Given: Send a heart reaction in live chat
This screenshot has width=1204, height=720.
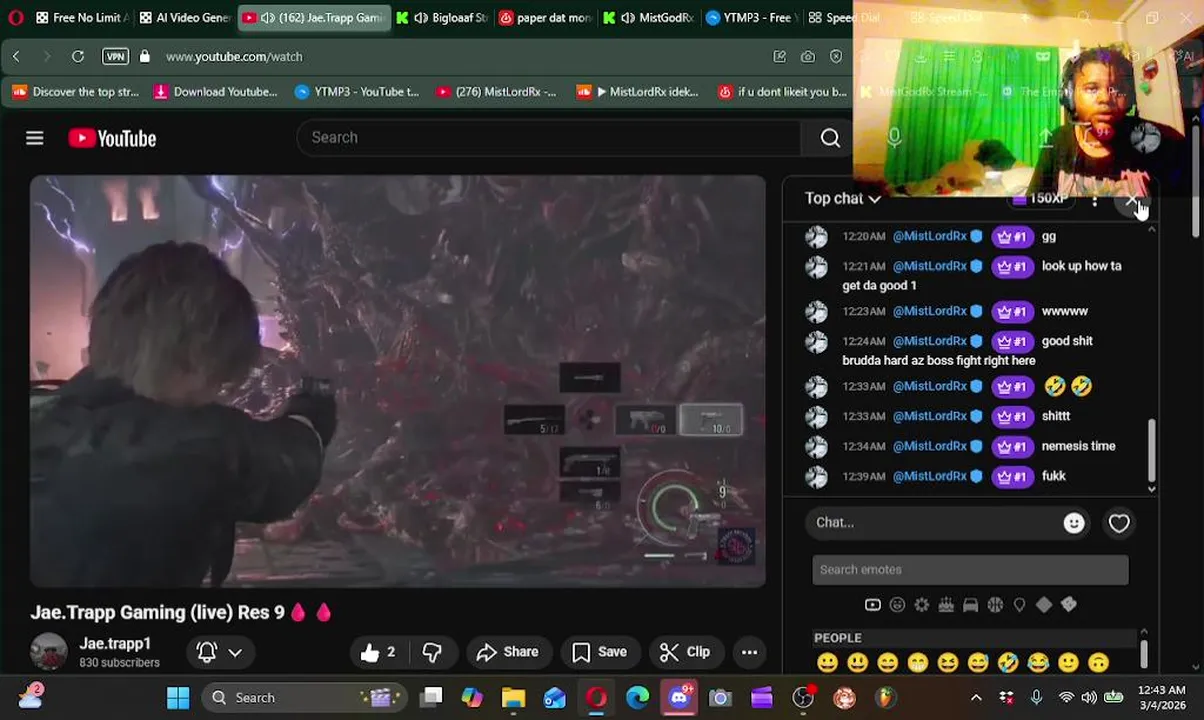Looking at the screenshot, I should click(1119, 523).
